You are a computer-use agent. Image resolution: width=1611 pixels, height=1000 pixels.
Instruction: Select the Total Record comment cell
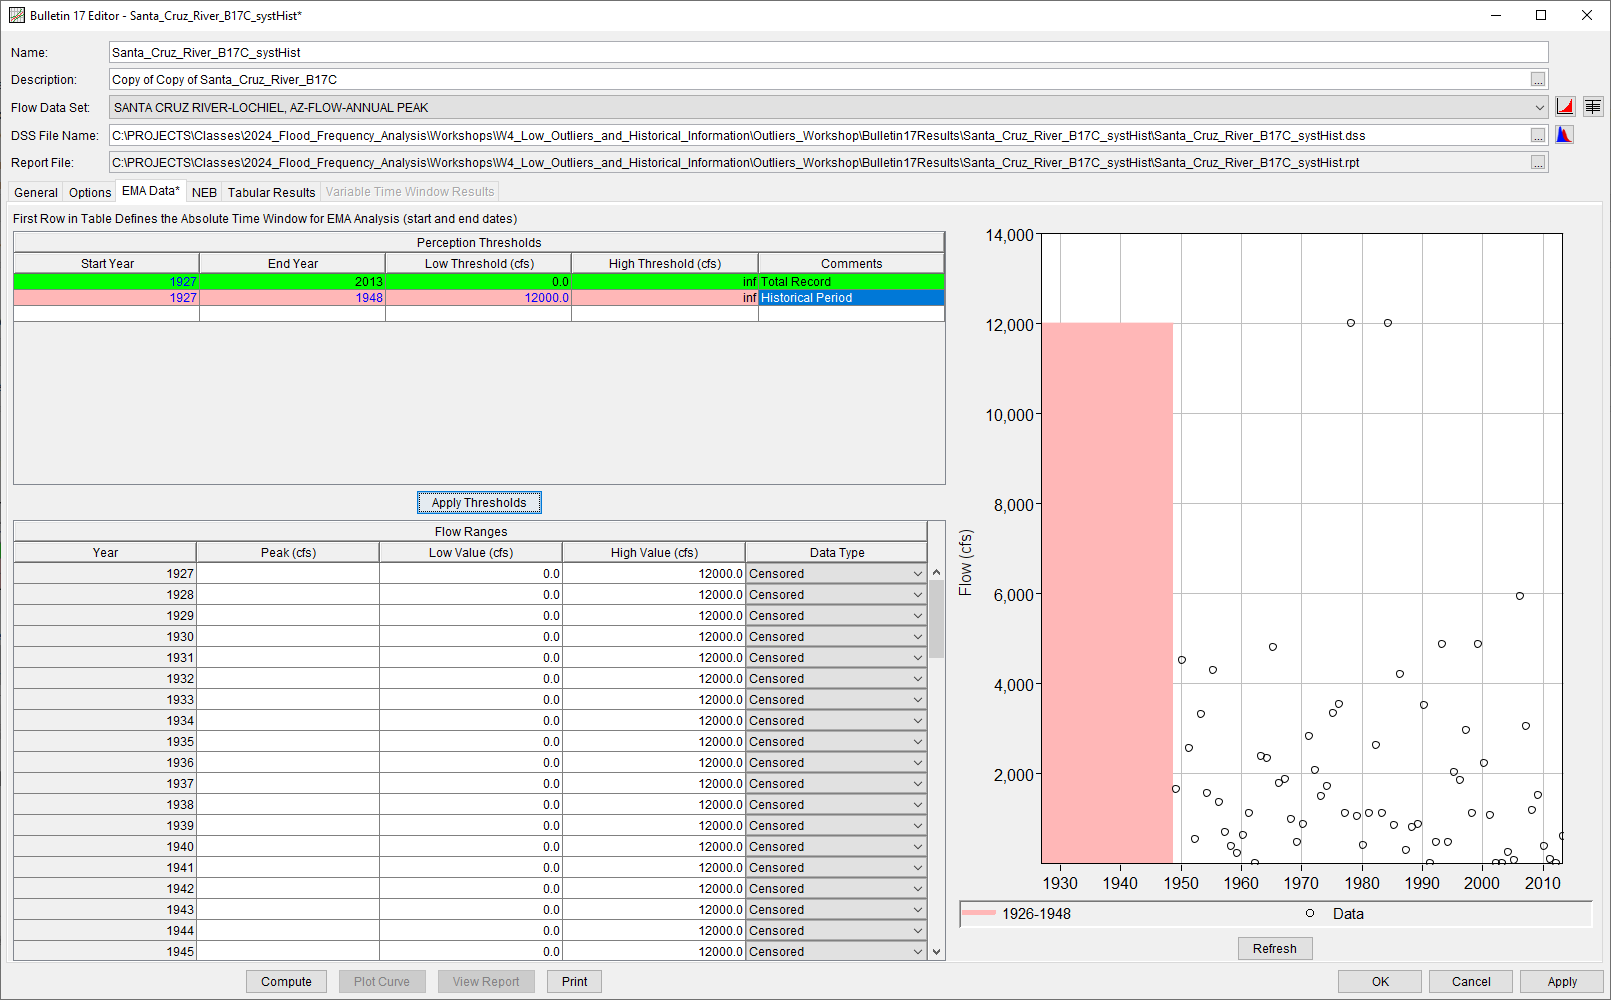point(851,282)
